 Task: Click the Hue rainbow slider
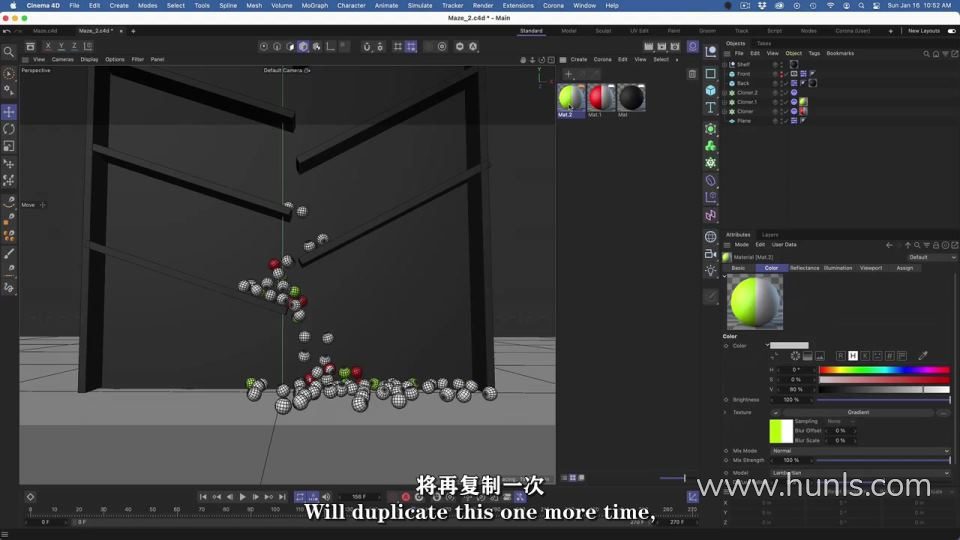coord(884,370)
